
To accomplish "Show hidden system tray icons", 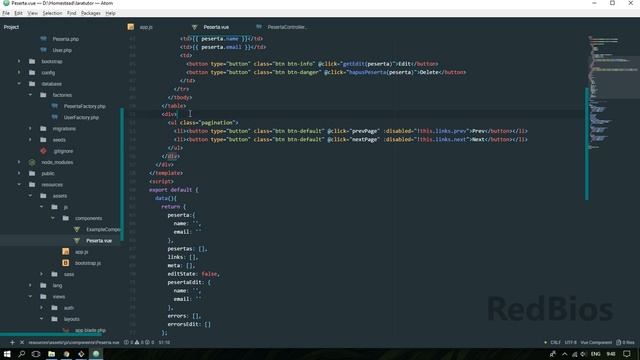I will [564, 354].
